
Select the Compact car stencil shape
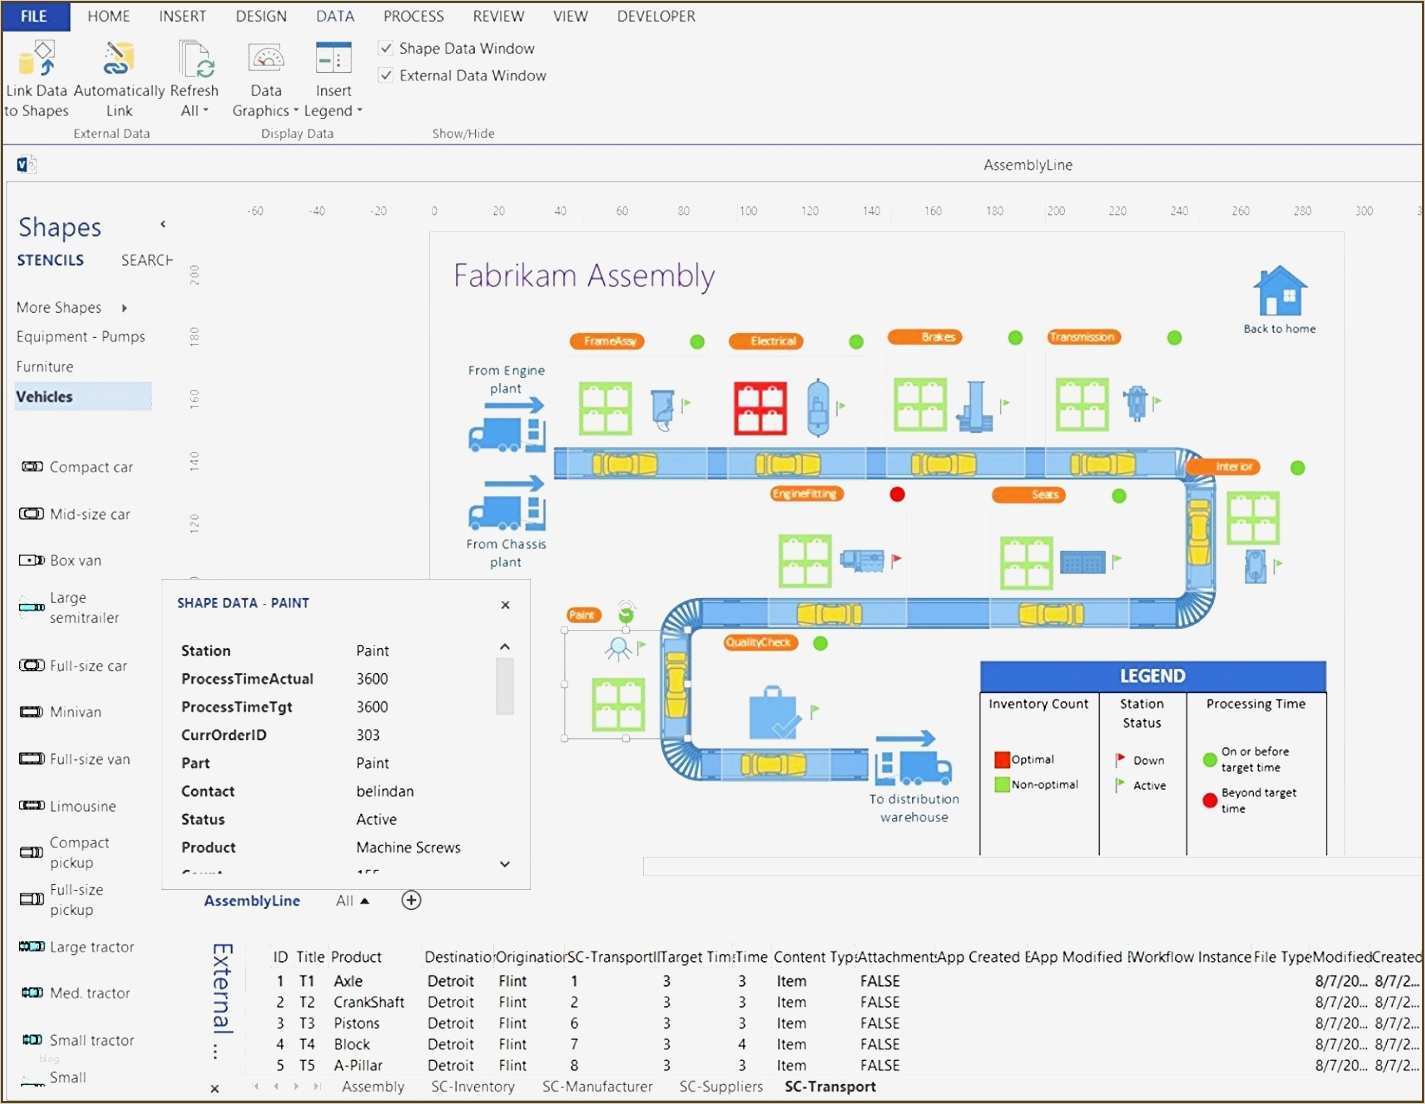click(x=32, y=467)
